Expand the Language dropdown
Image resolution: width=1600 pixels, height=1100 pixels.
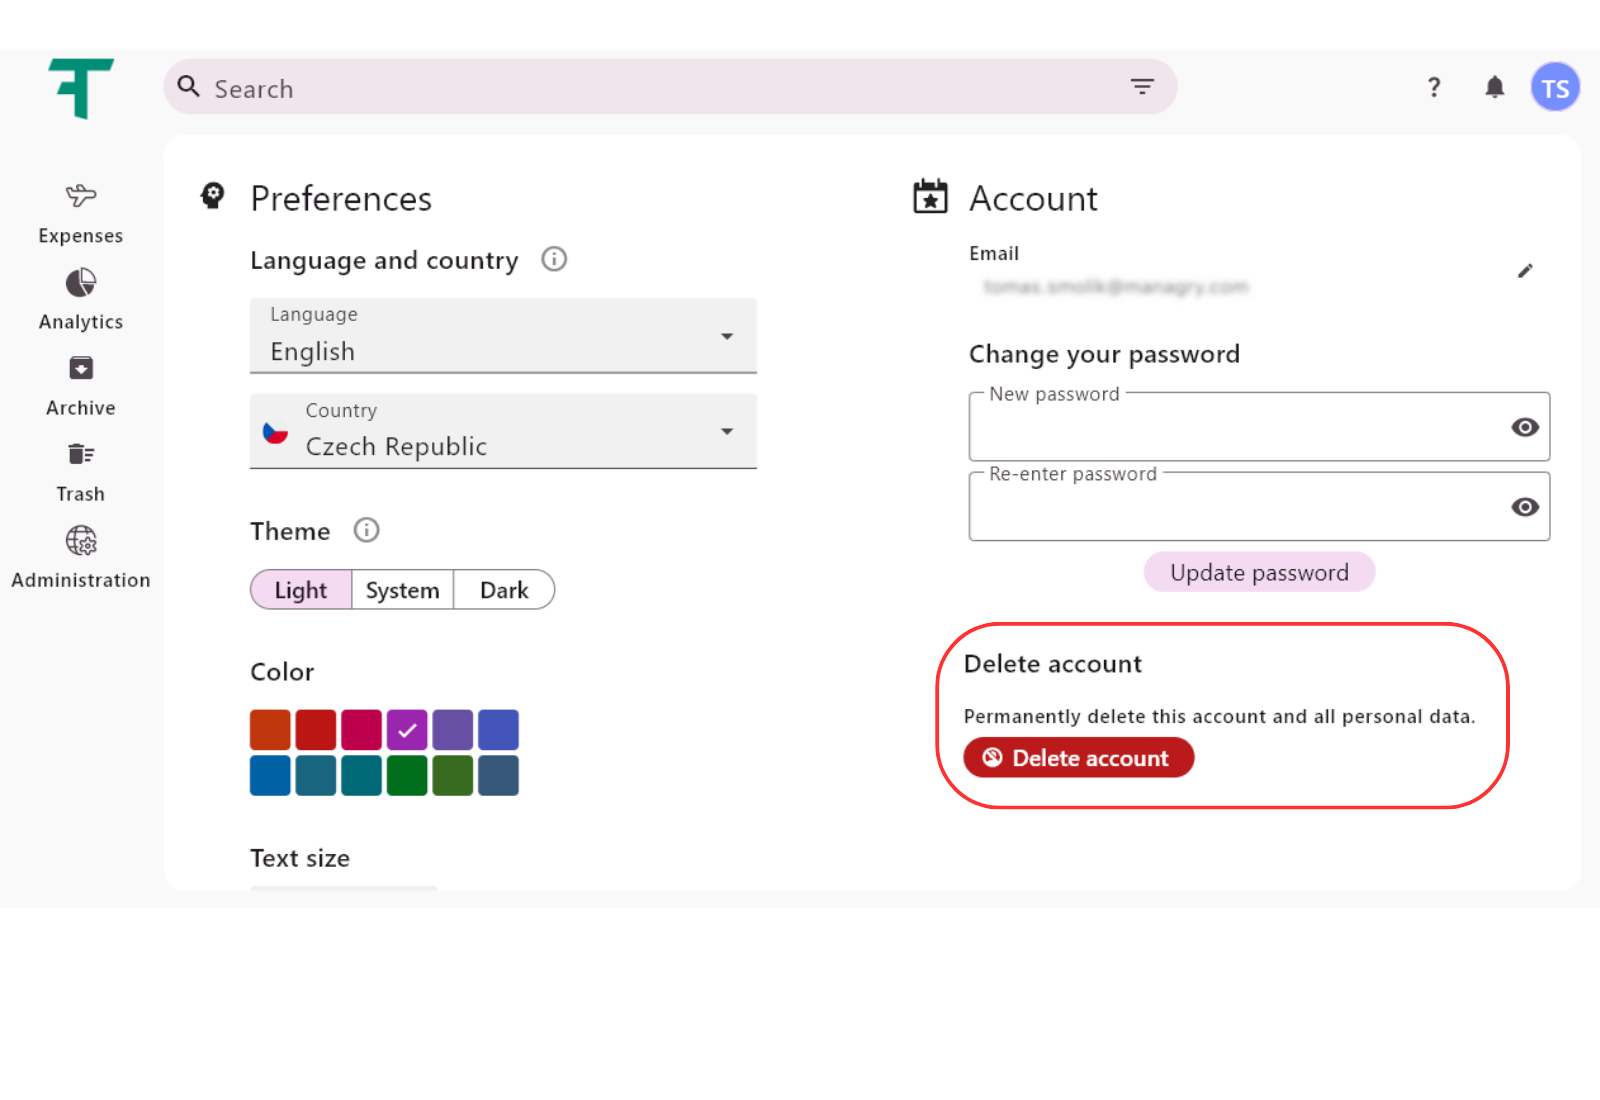coord(503,336)
